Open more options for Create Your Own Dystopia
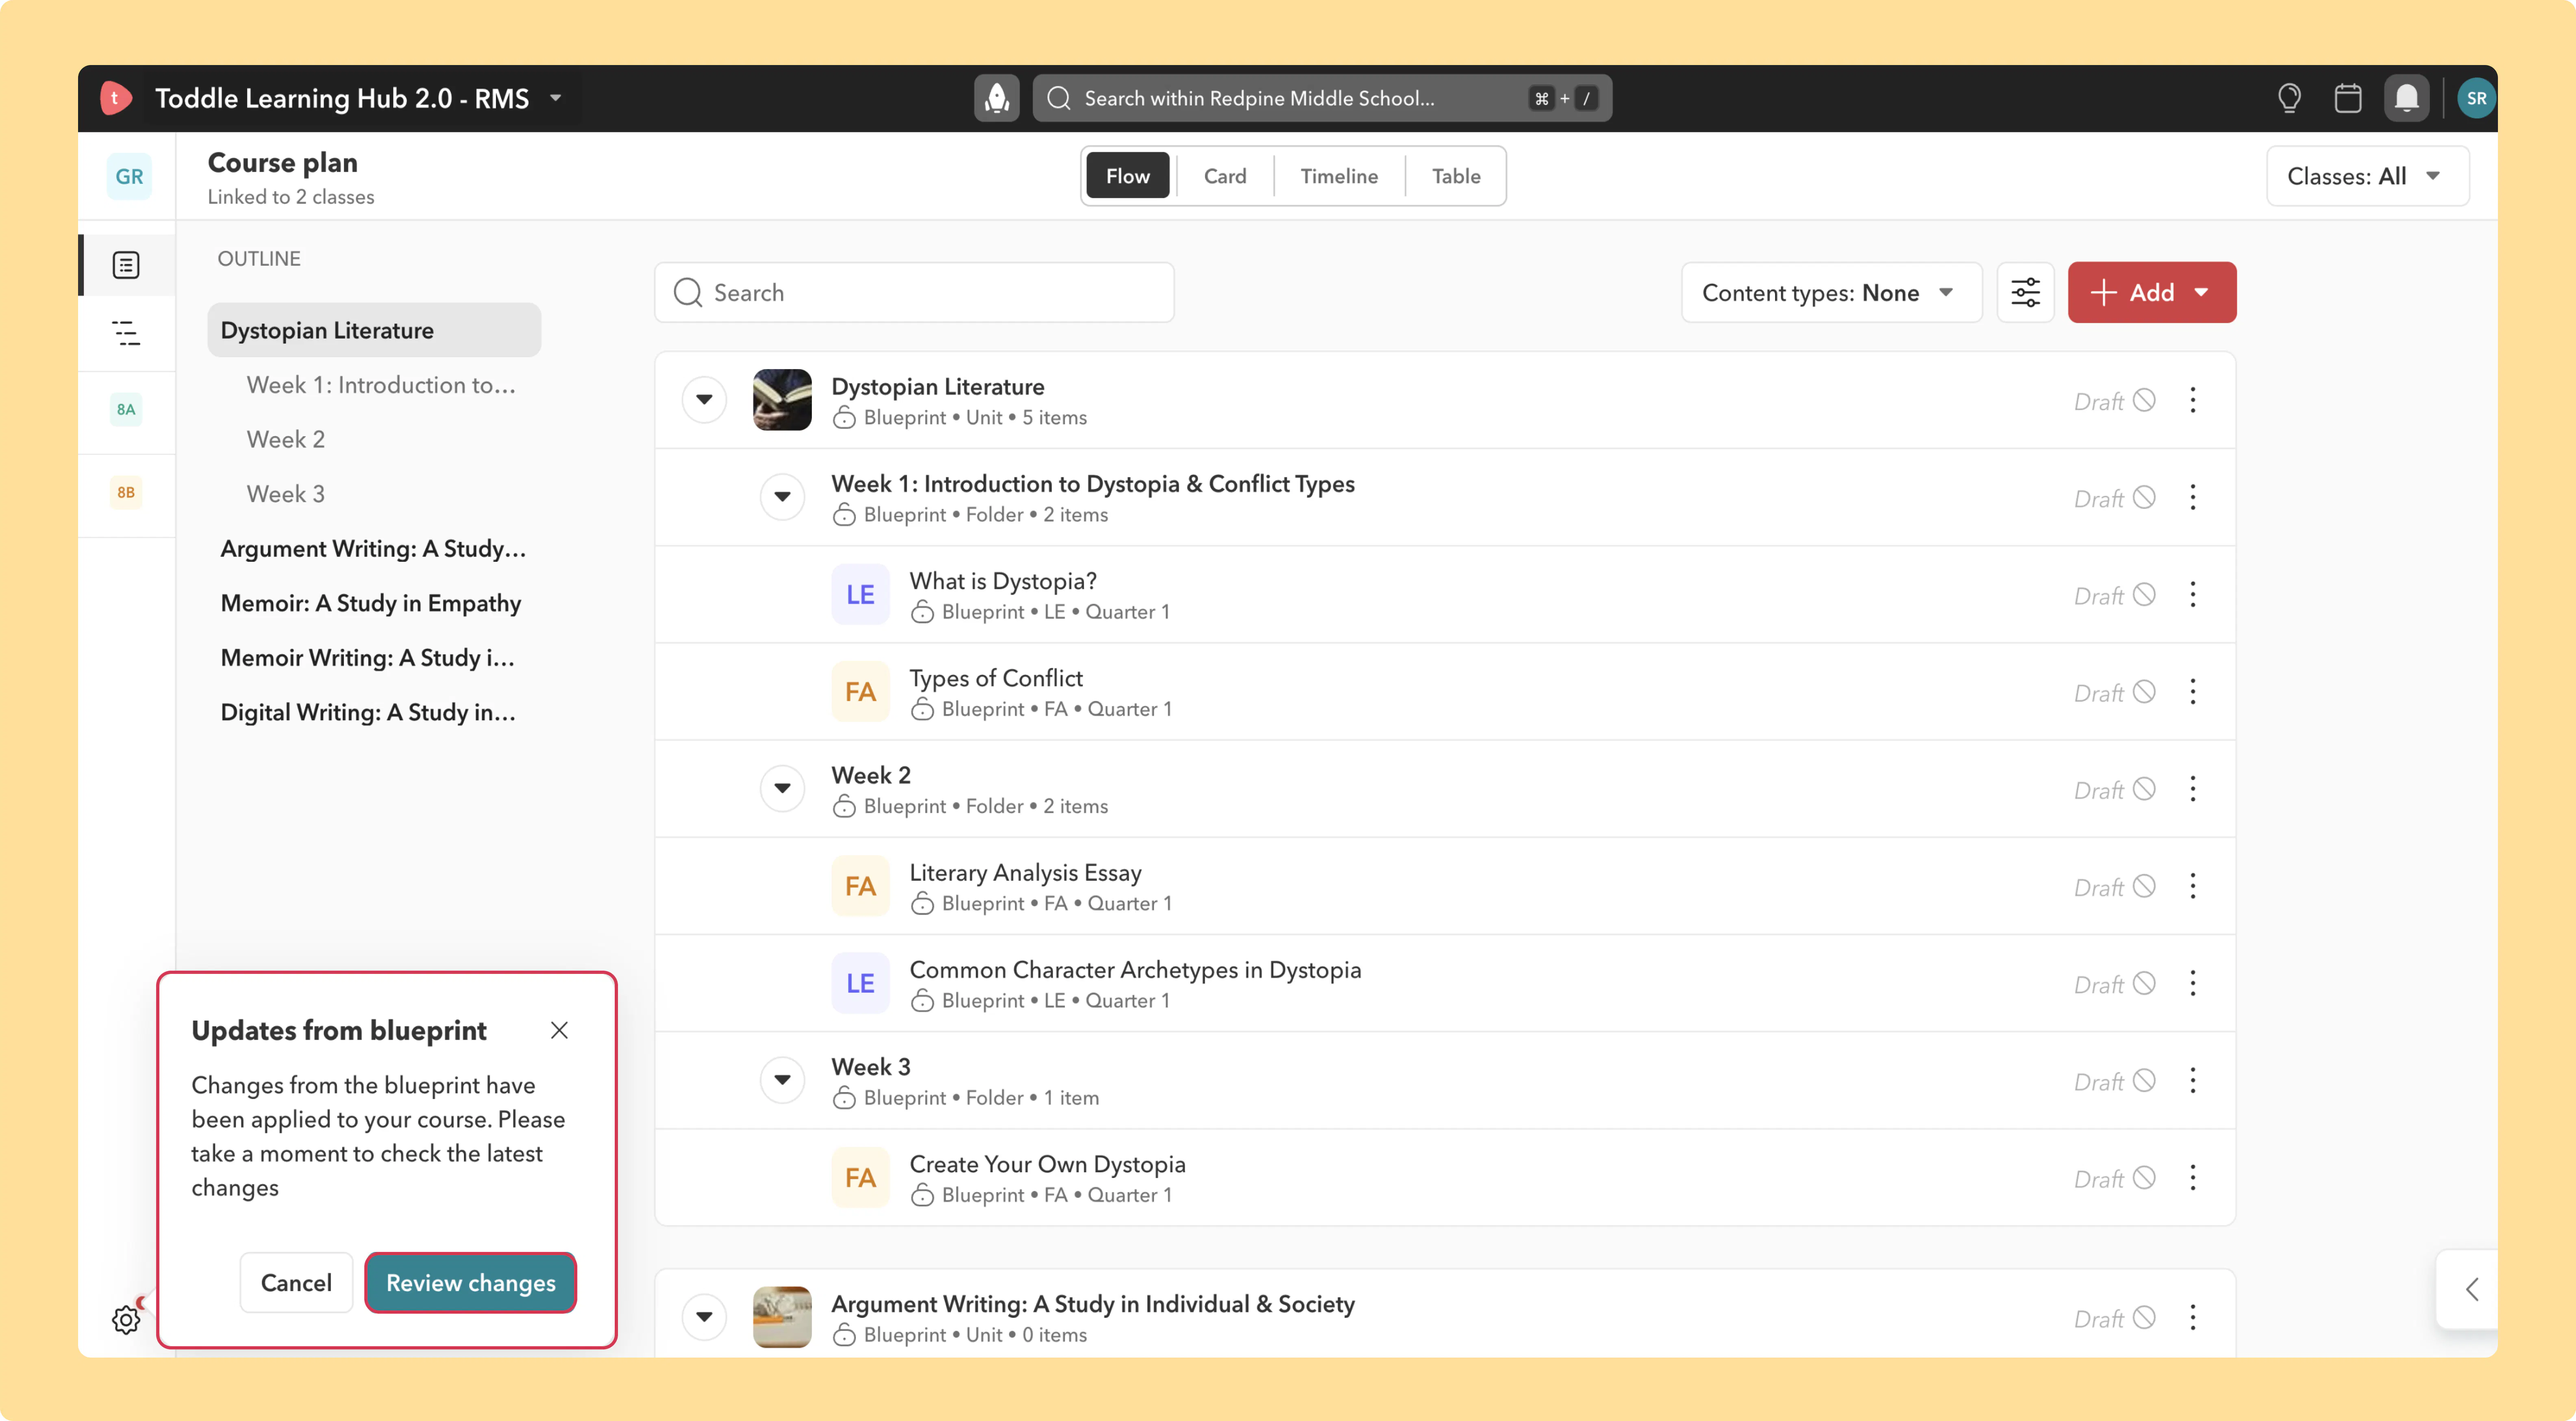 [x=2192, y=1177]
